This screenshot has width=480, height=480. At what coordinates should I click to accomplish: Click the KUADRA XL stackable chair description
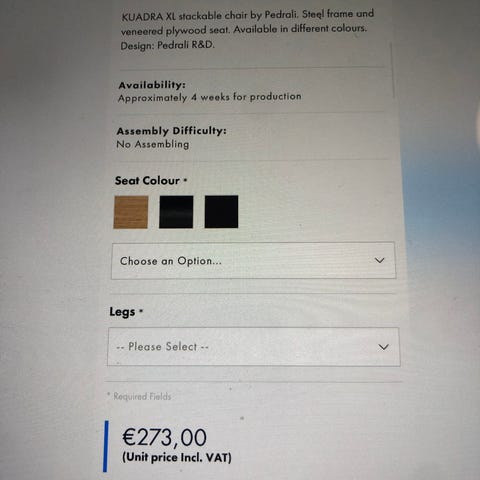click(x=247, y=29)
